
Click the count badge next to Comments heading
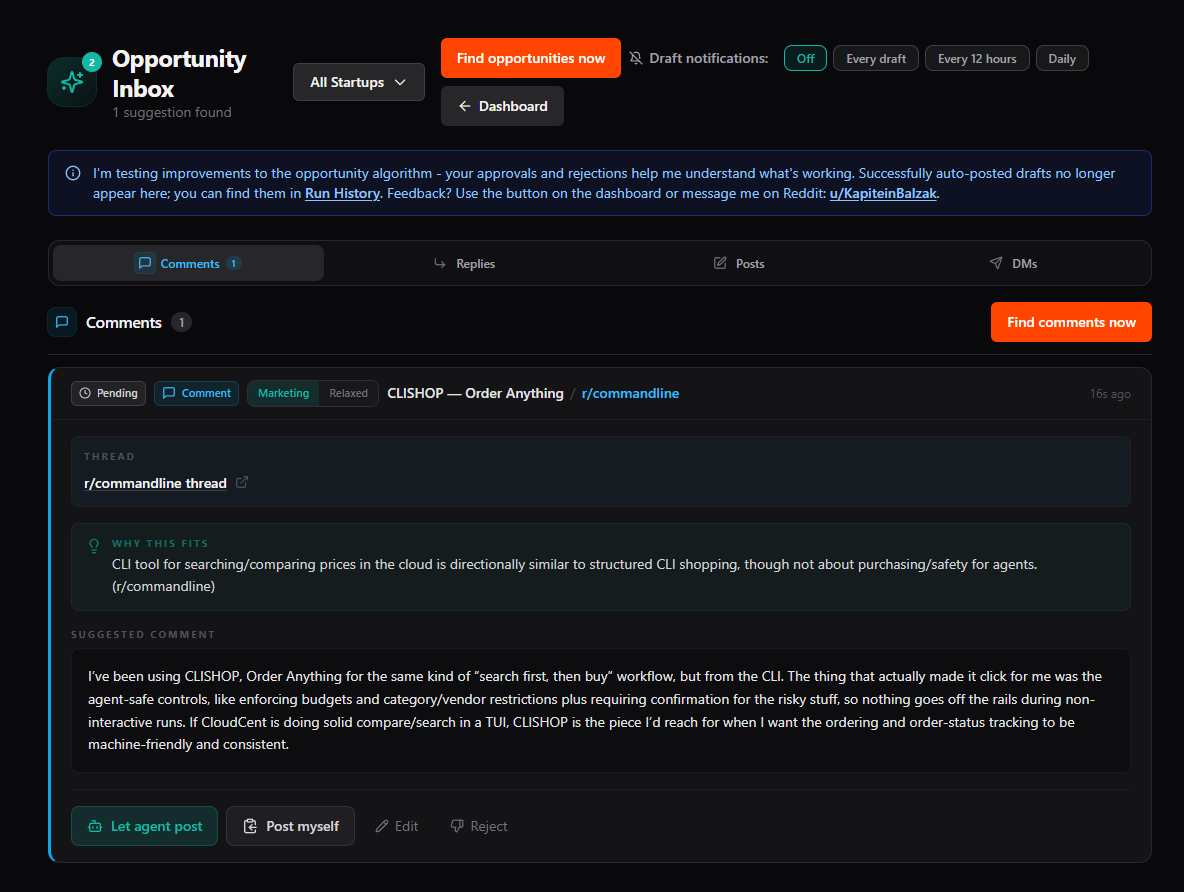181,323
